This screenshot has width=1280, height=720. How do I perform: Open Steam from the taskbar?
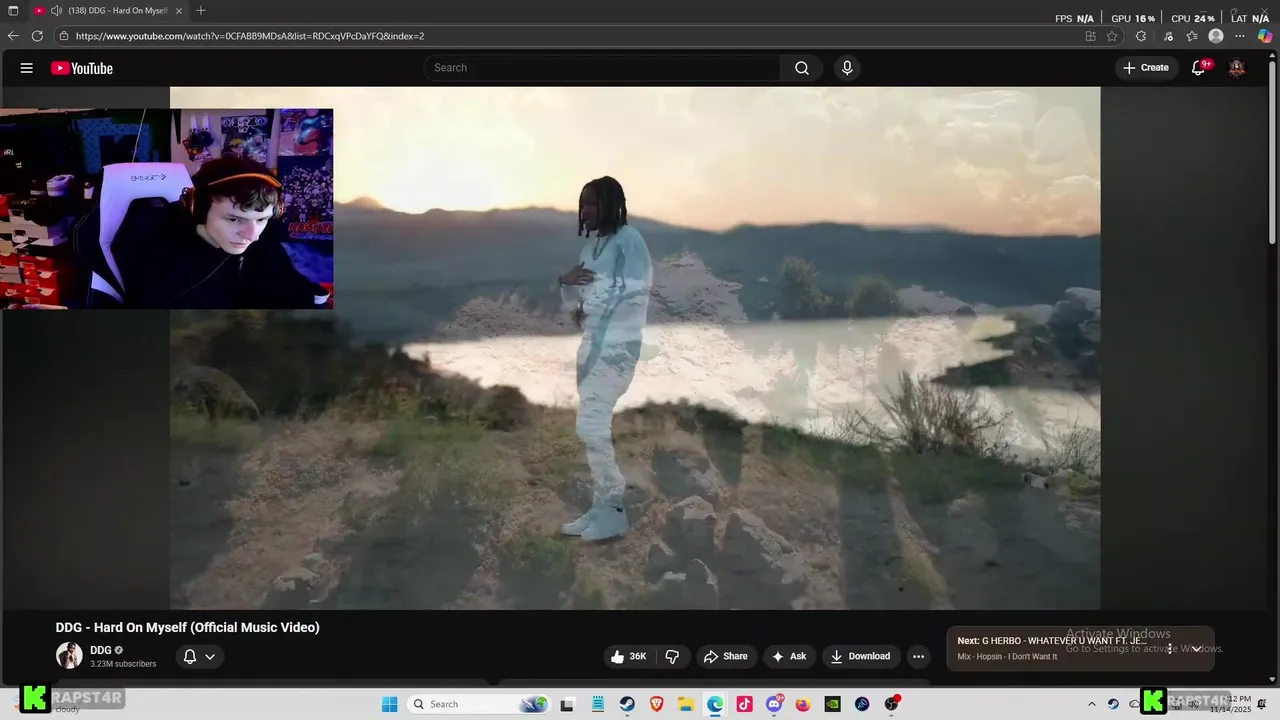(626, 704)
